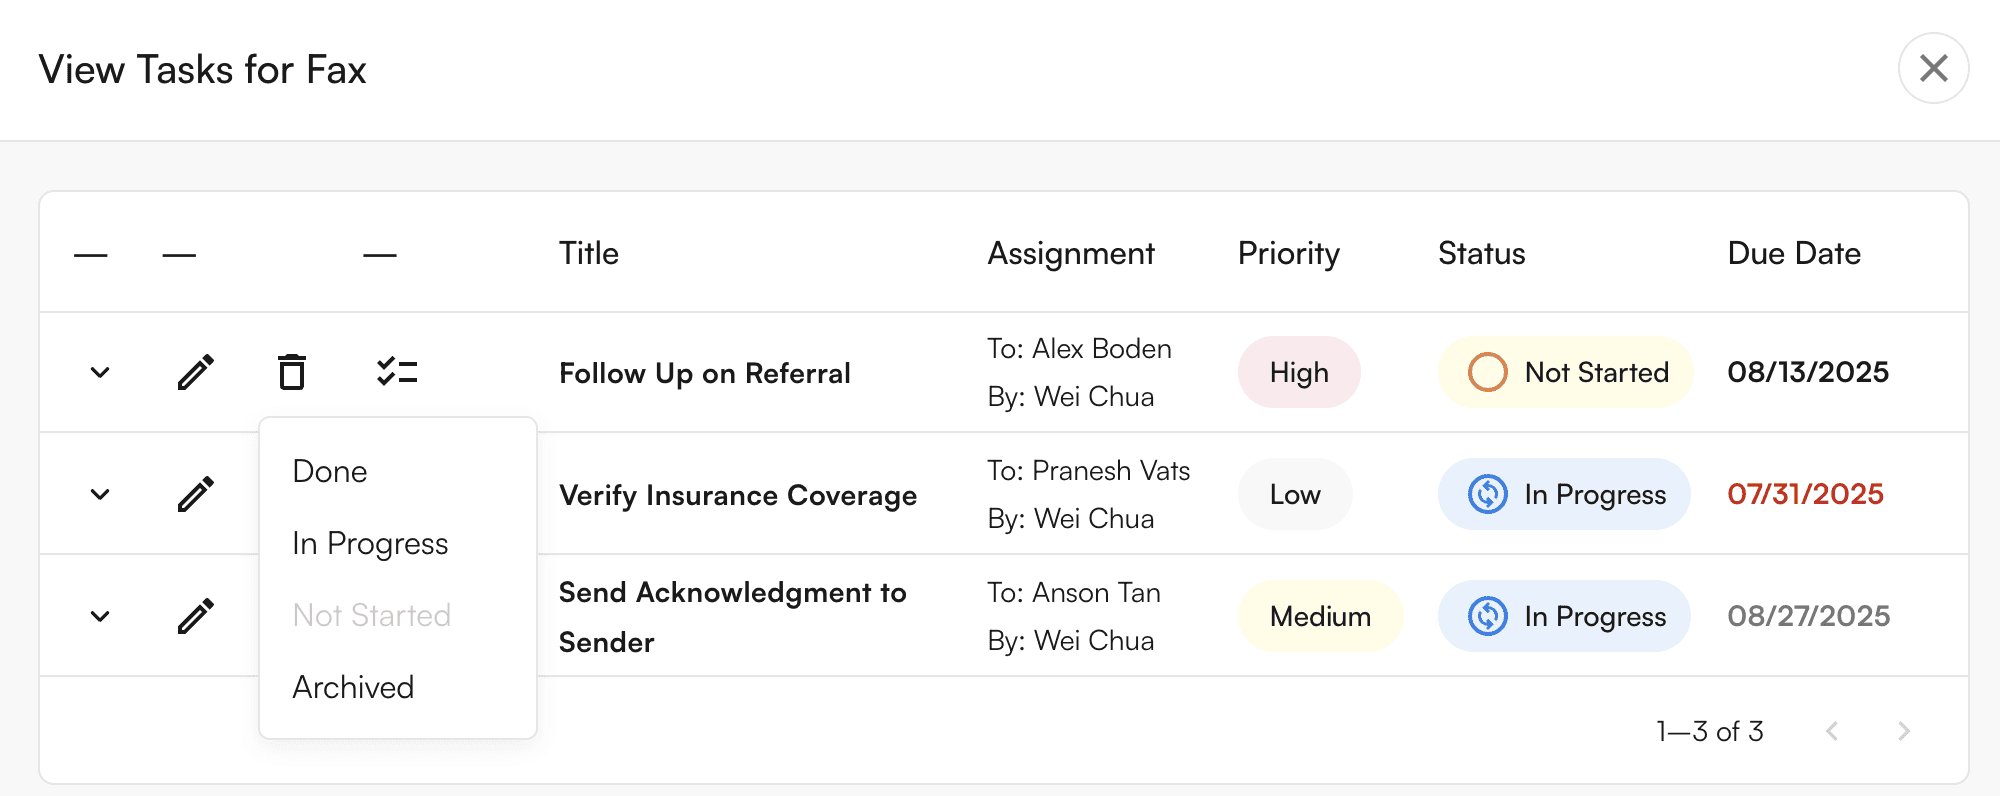Expand the Follow Up on Referral row
The image size is (2000, 796).
[x=100, y=372]
